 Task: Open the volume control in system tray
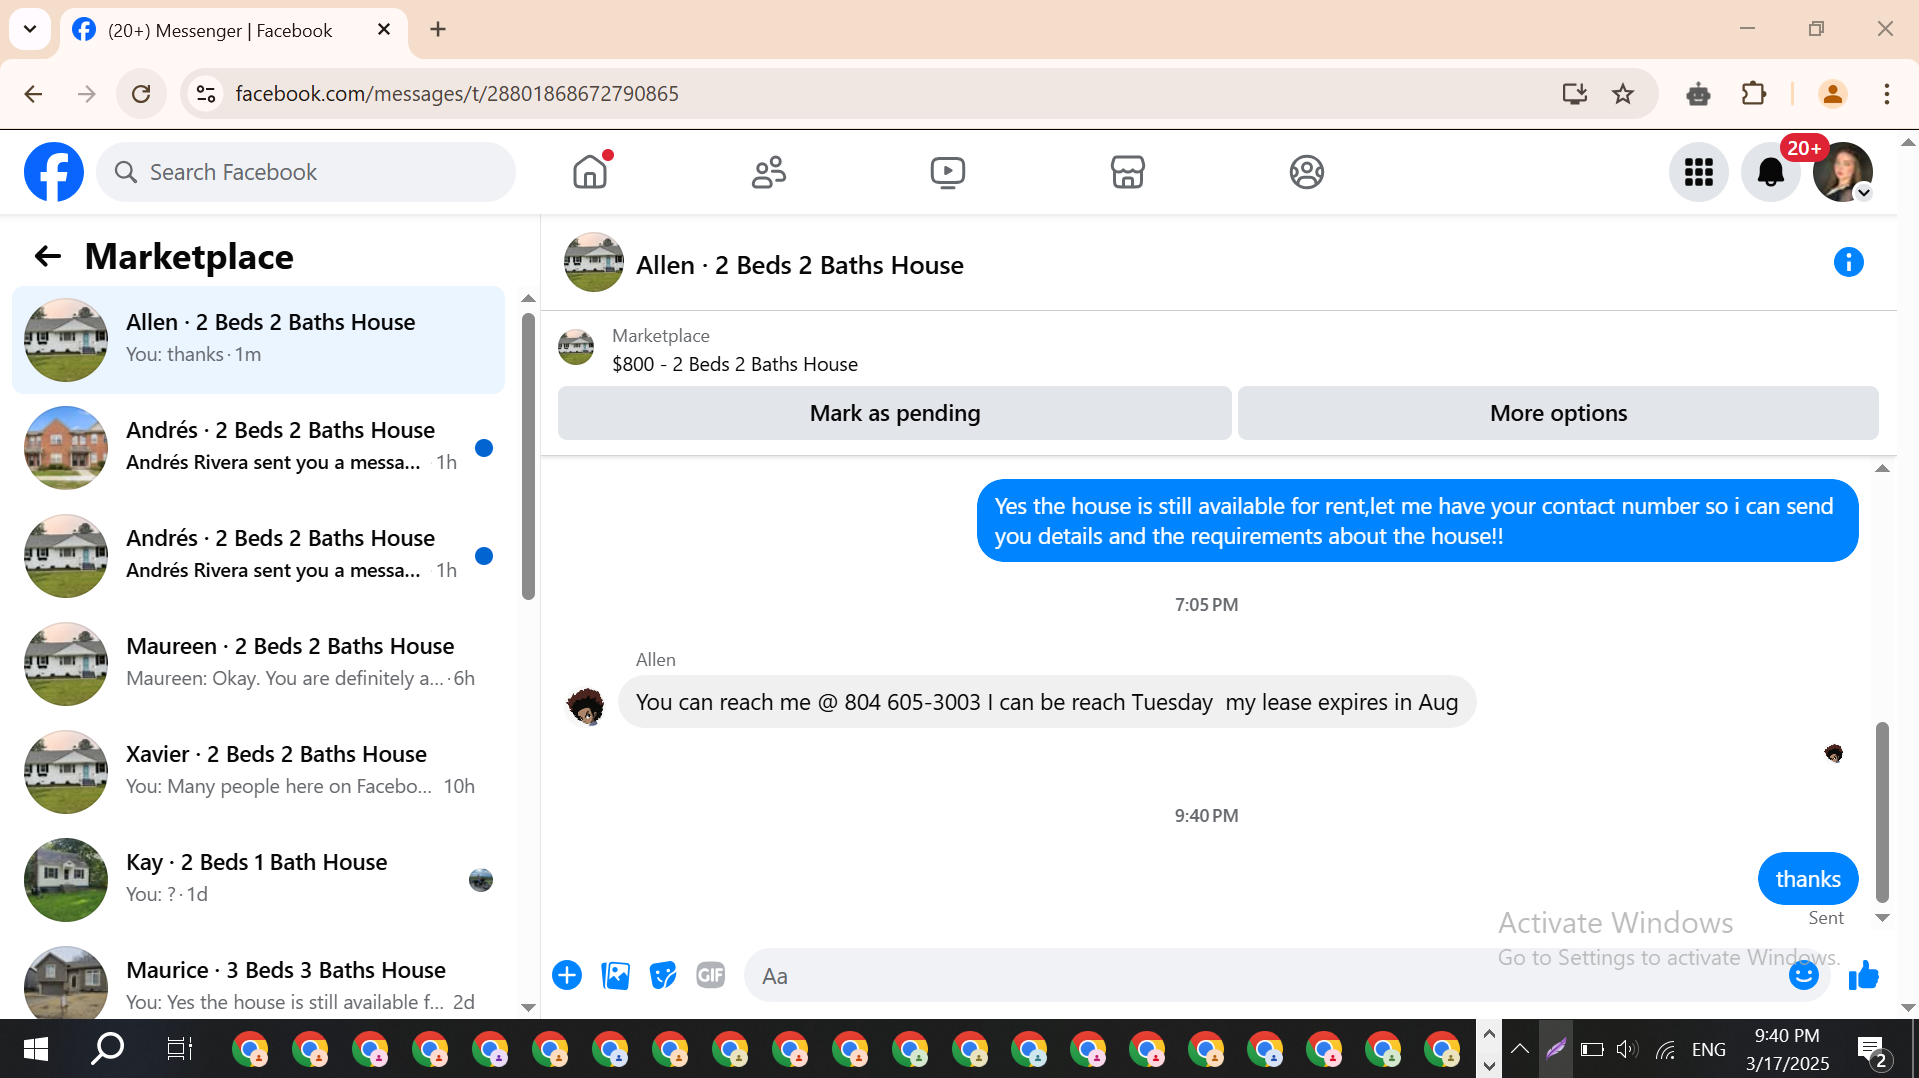tap(1627, 1049)
